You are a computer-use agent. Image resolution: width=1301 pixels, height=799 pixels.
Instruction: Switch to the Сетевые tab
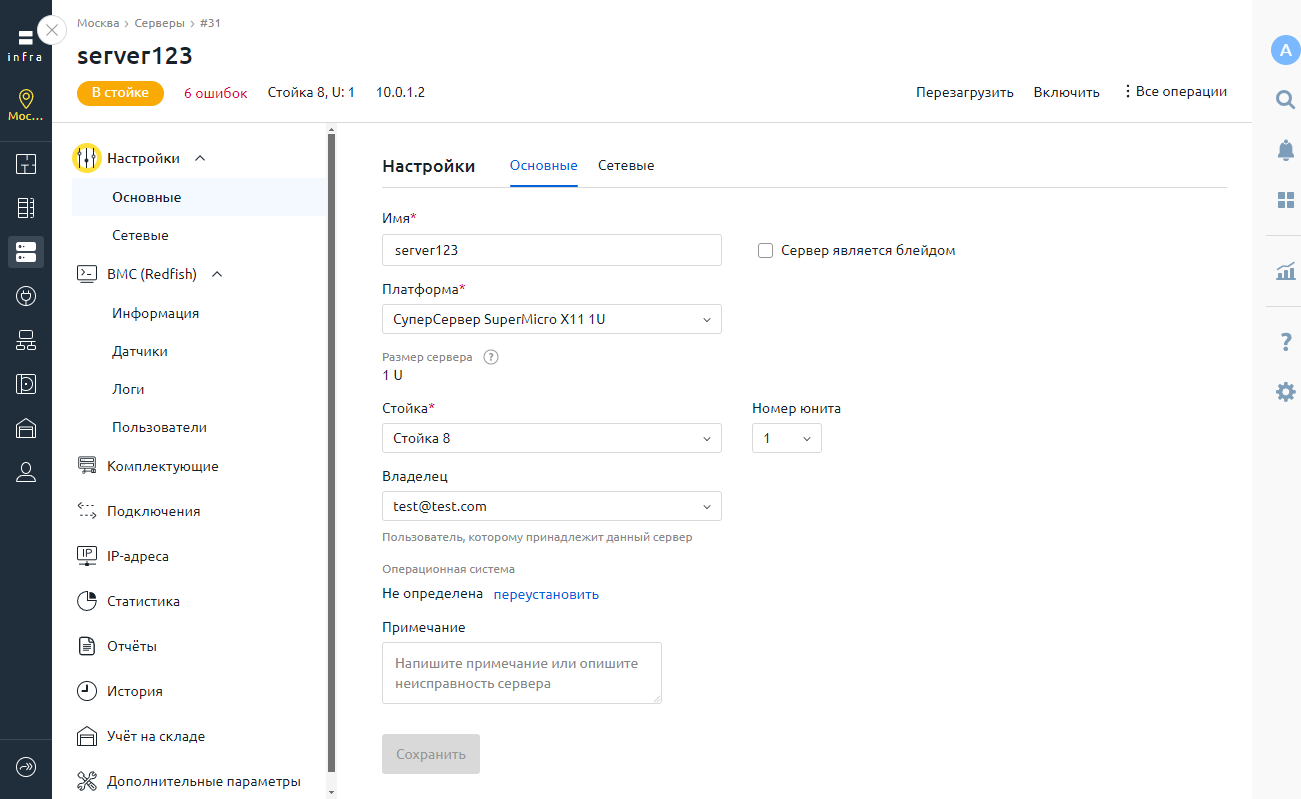(x=626, y=166)
